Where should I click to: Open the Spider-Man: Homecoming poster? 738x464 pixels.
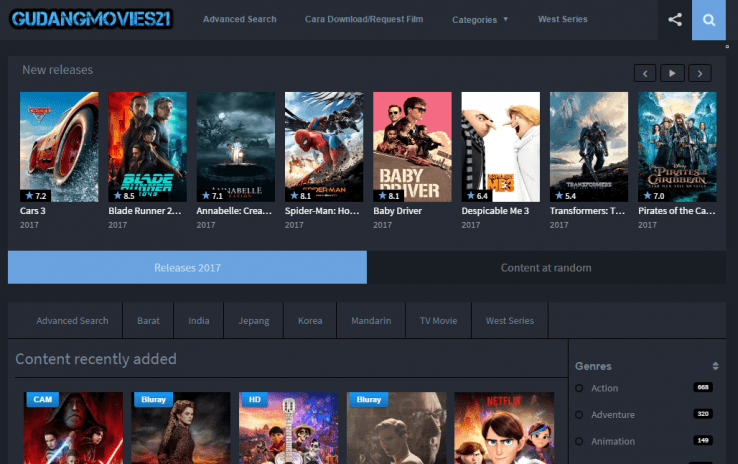(324, 147)
